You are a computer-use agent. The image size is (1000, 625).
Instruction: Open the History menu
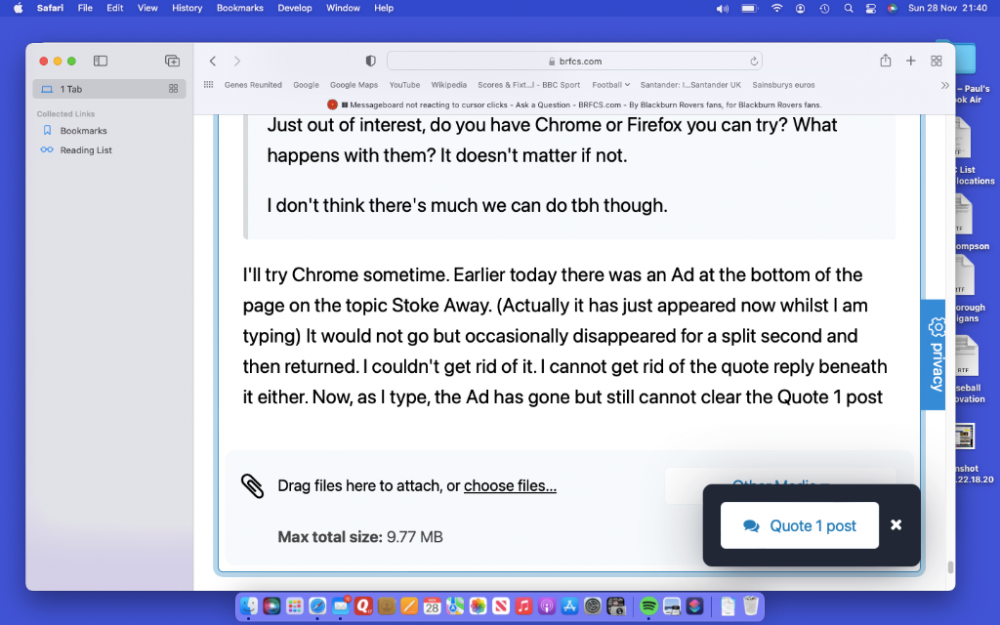point(187,8)
